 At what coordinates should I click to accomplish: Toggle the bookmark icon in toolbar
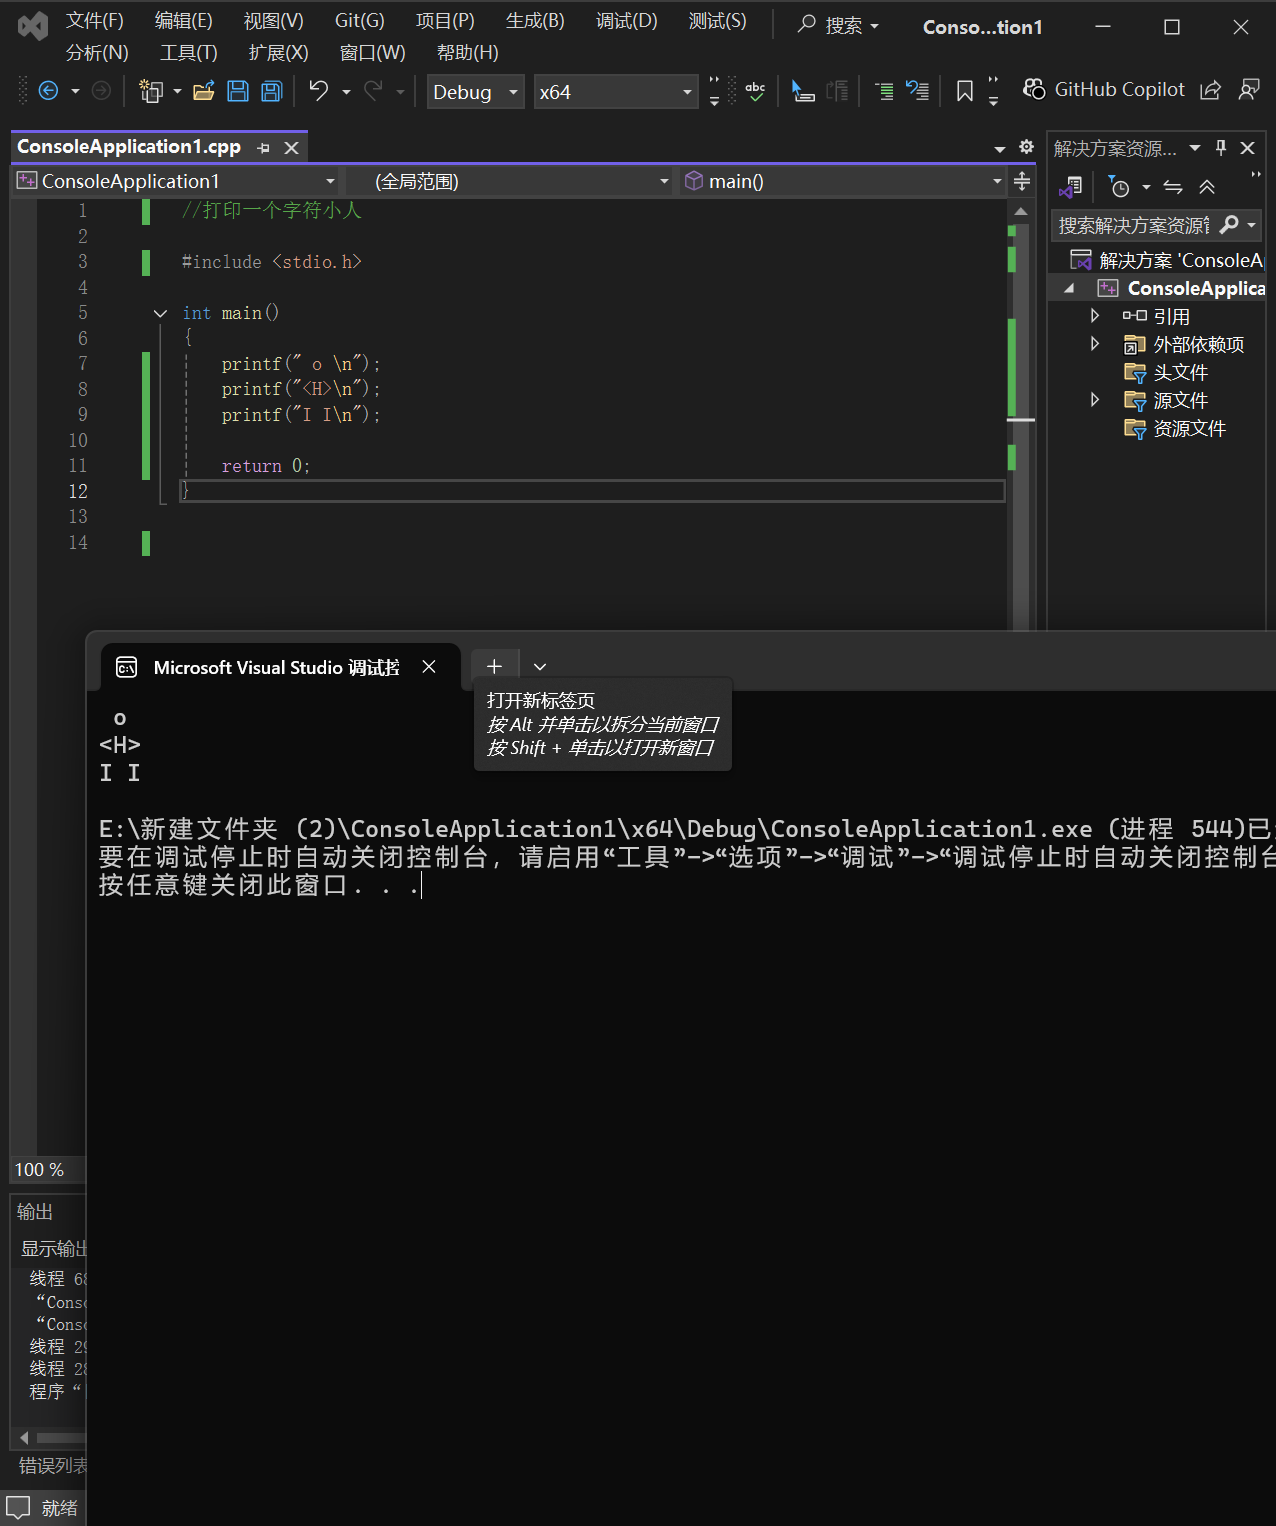click(x=964, y=91)
